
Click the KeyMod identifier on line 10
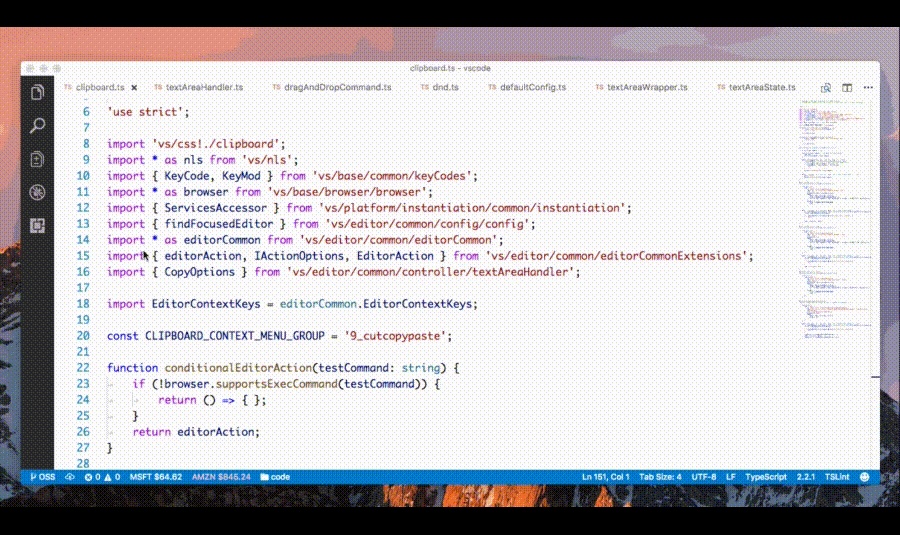241,176
